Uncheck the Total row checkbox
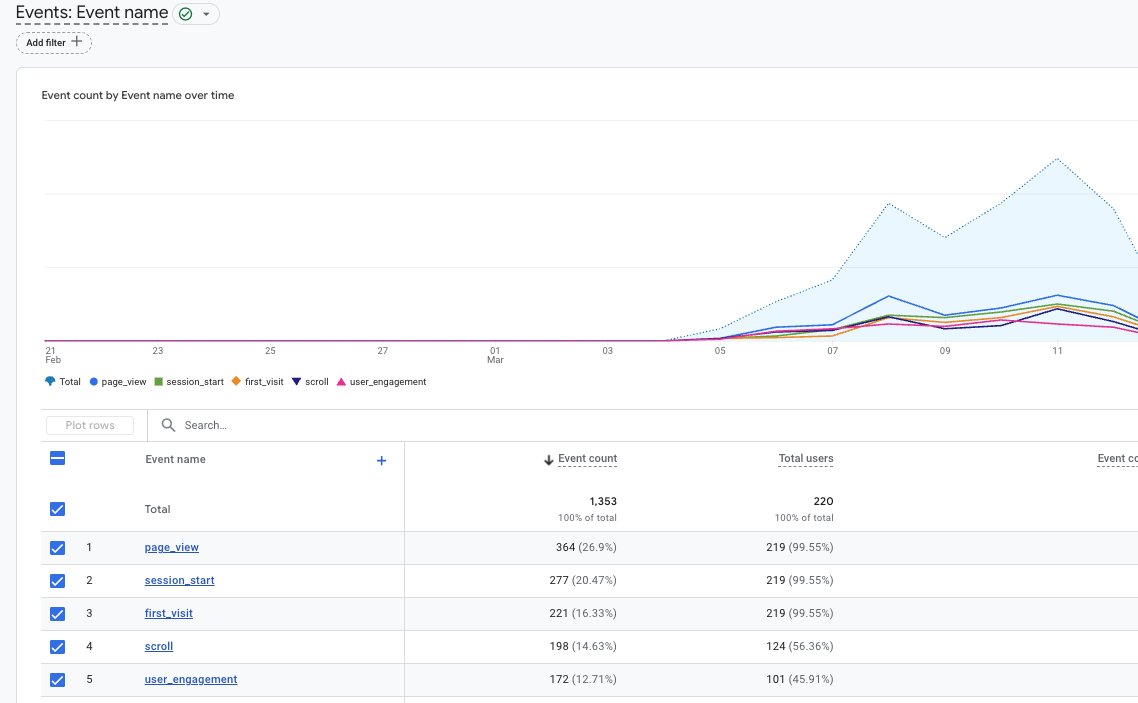The height and width of the screenshot is (703, 1138). click(x=57, y=509)
